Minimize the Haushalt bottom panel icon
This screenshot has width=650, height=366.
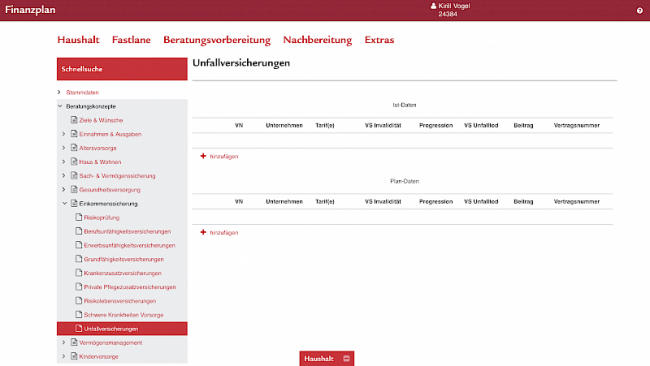347,359
